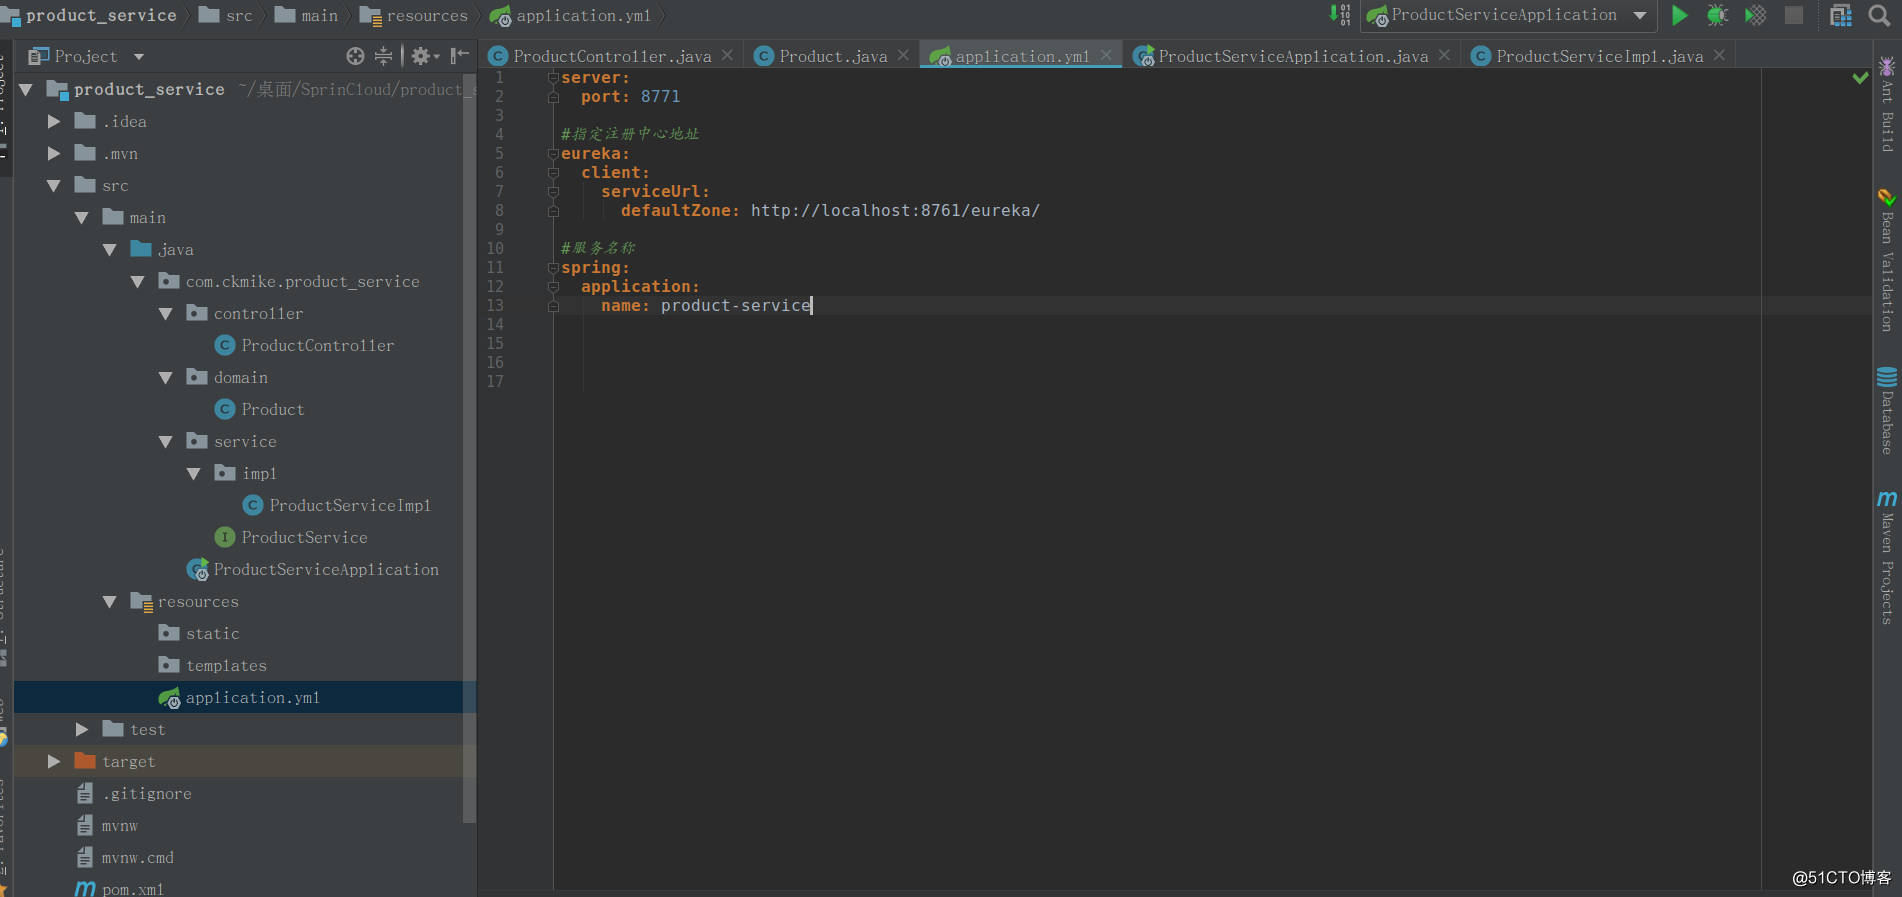Fold the spring block at line 11
This screenshot has width=1902, height=897.
(552, 267)
